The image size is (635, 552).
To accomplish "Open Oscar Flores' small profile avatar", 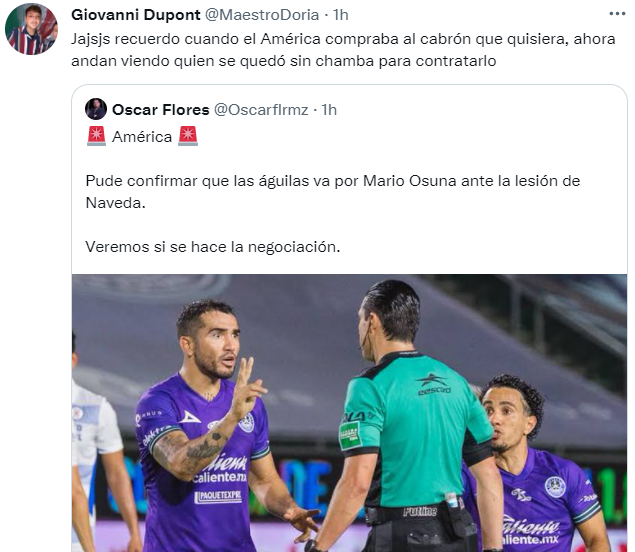I will (96, 109).
